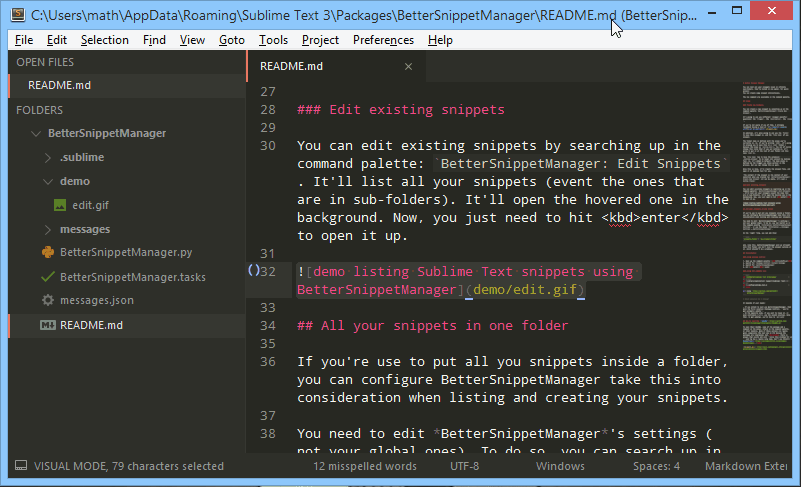The width and height of the screenshot is (801, 487).
Task: Change indentation via Spaces: 4
Action: (656, 466)
